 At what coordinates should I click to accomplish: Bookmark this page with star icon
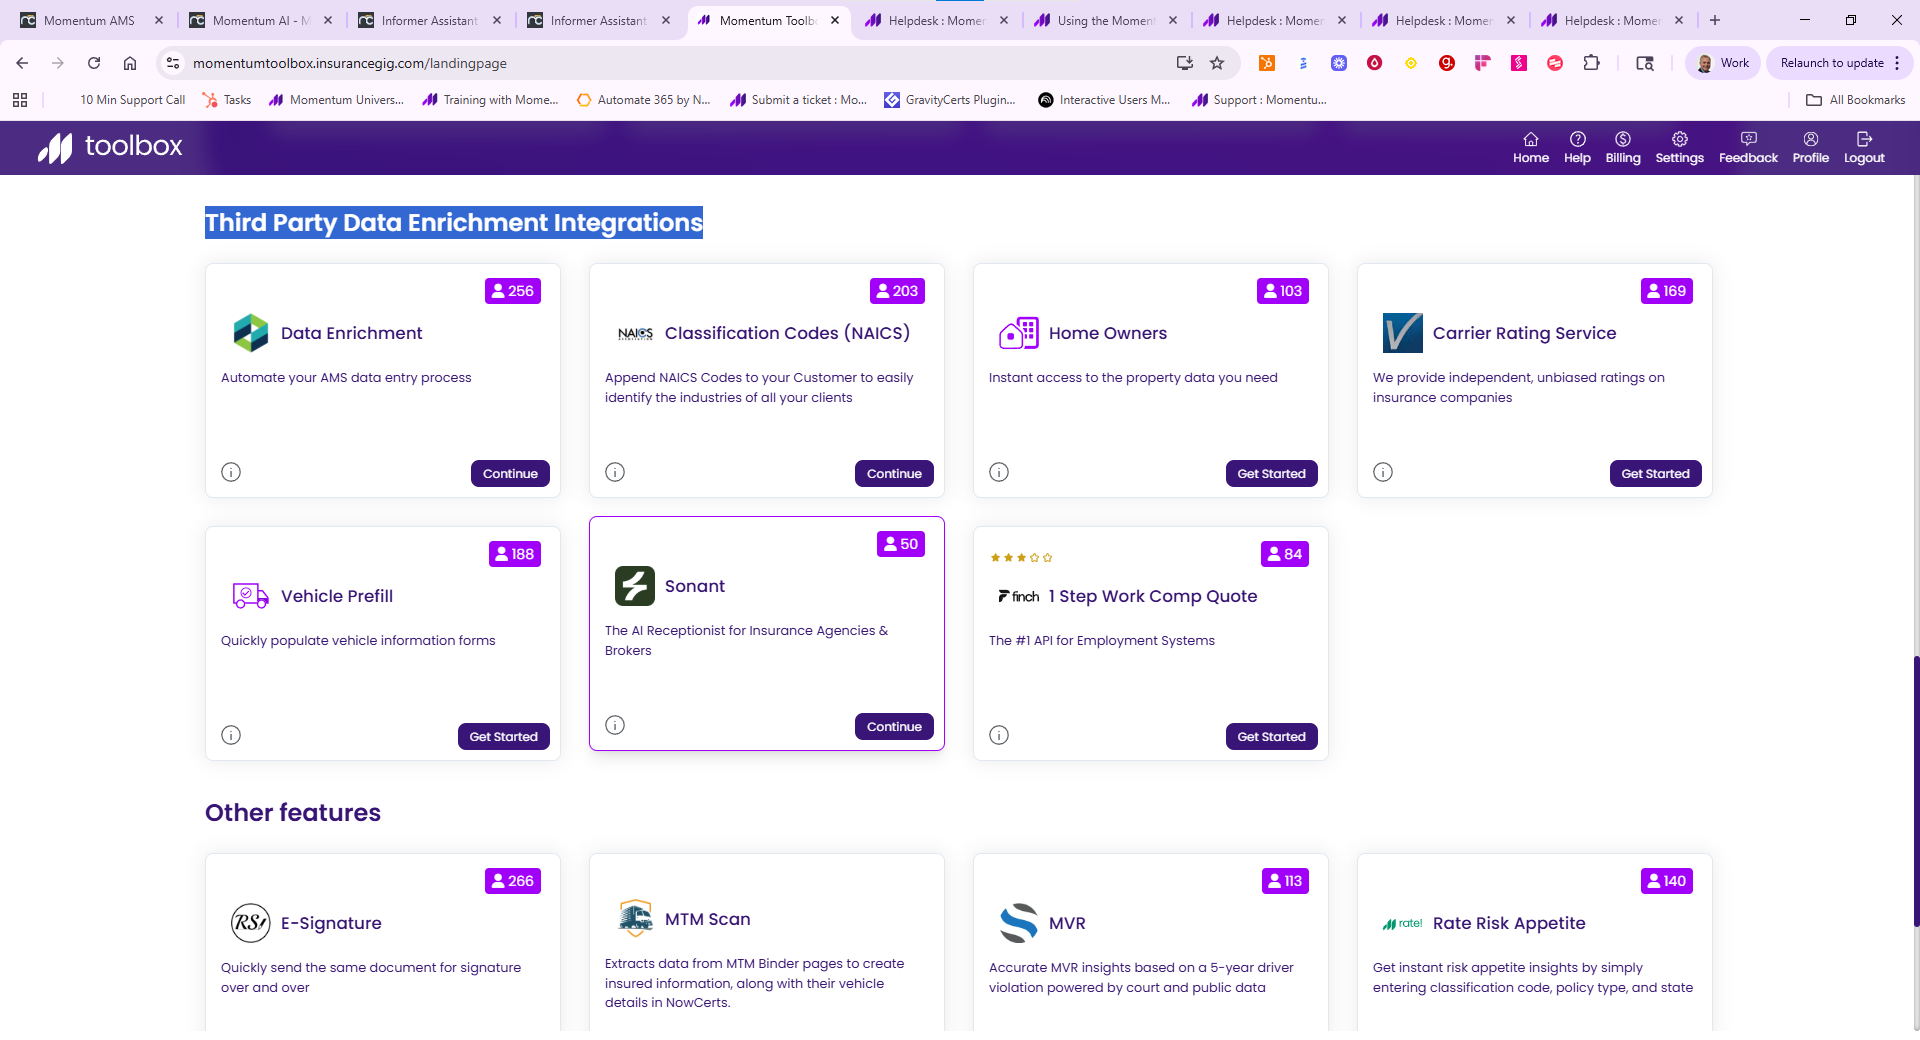[1217, 63]
